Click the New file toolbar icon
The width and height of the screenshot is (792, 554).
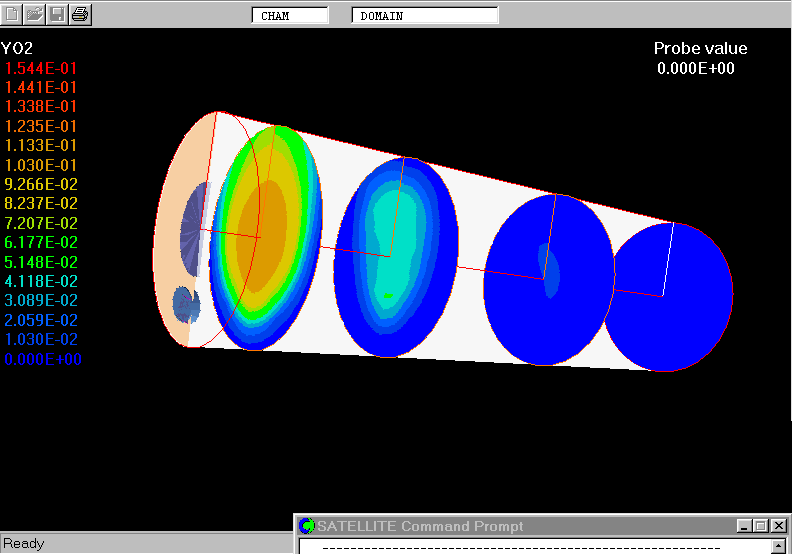[x=13, y=14]
